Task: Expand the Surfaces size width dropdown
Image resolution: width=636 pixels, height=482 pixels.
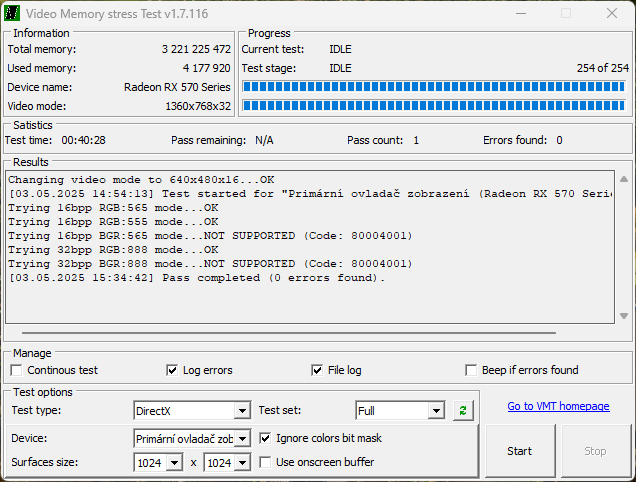Action: 174,463
